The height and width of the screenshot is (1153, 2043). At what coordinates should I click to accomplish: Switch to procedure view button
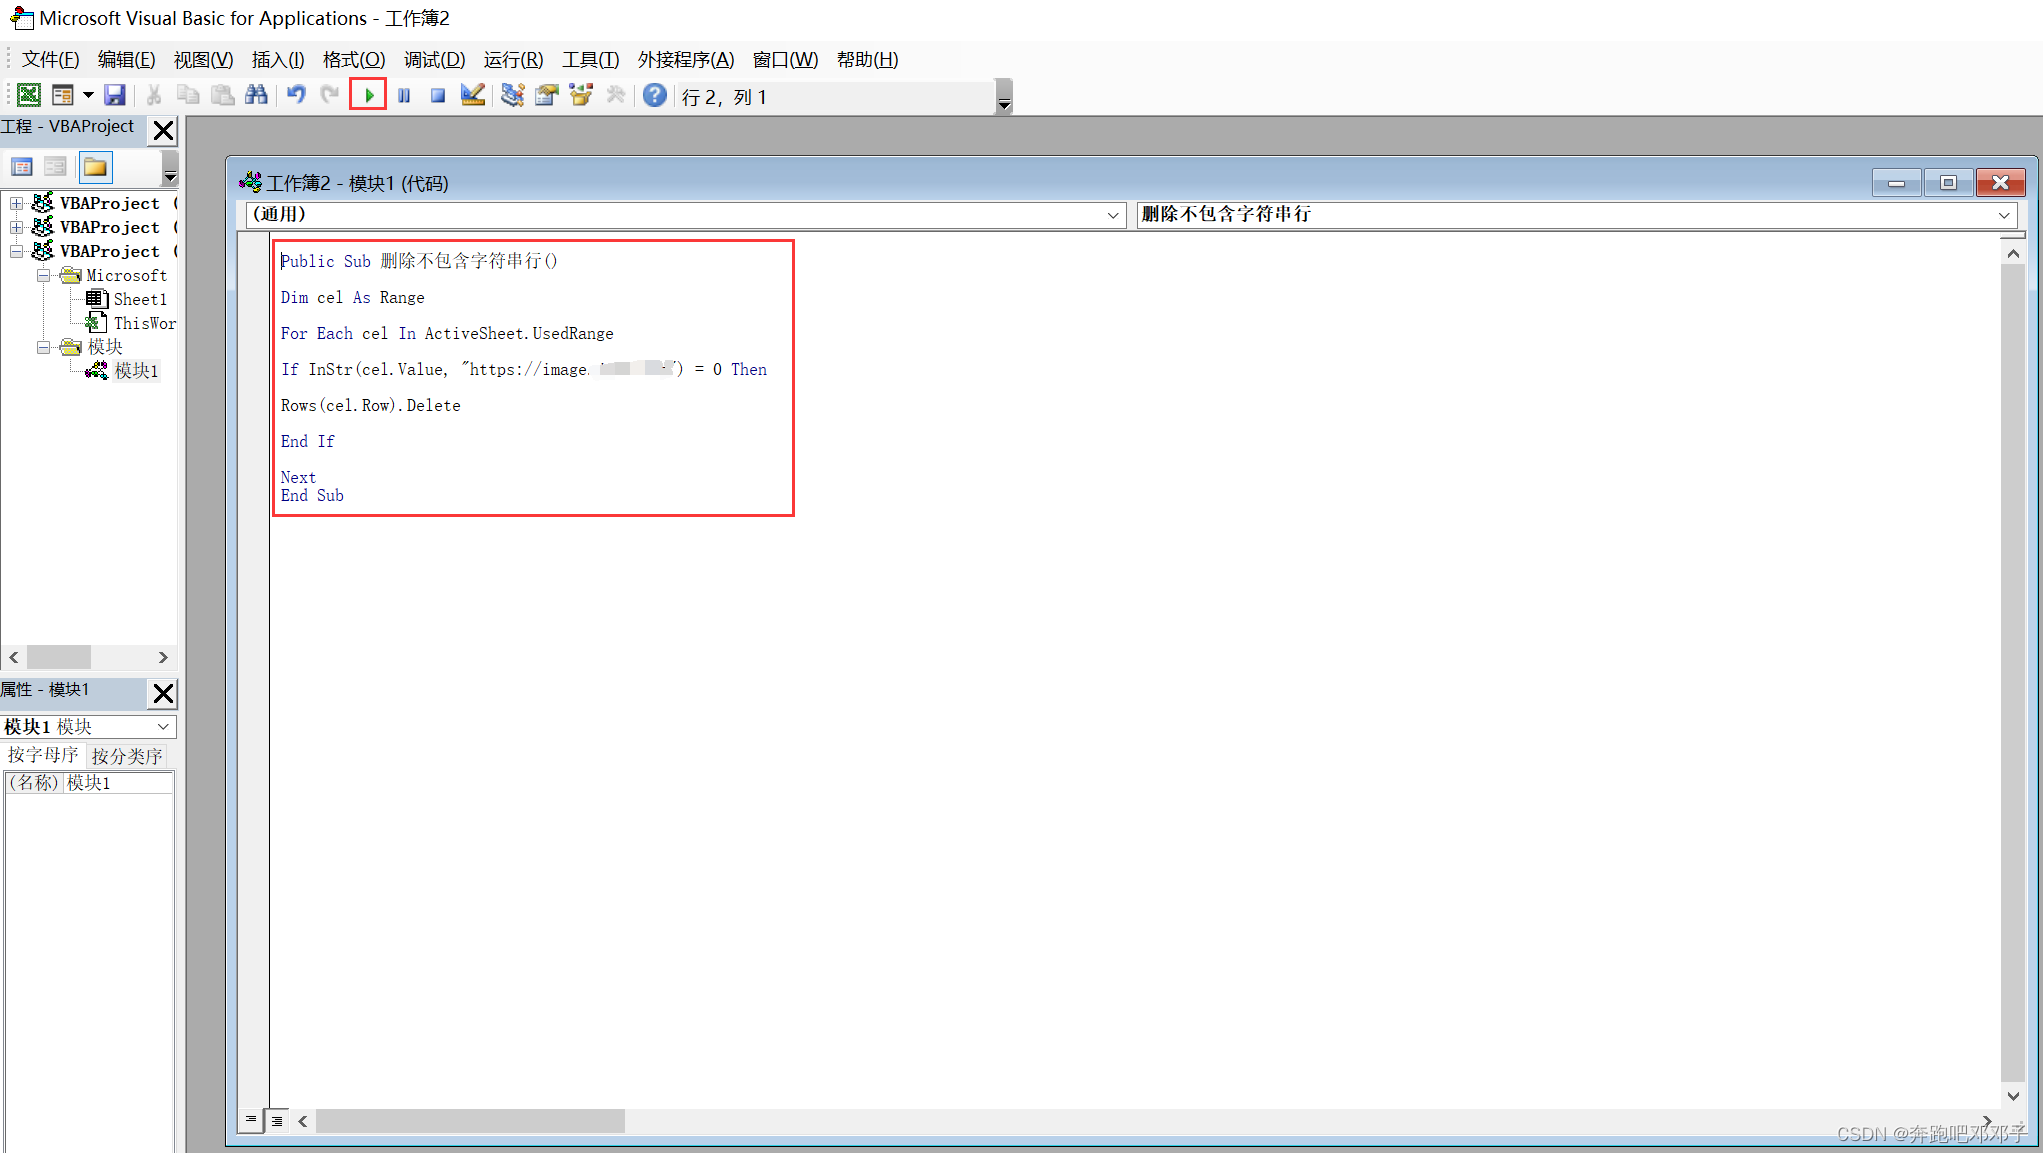(x=251, y=1121)
